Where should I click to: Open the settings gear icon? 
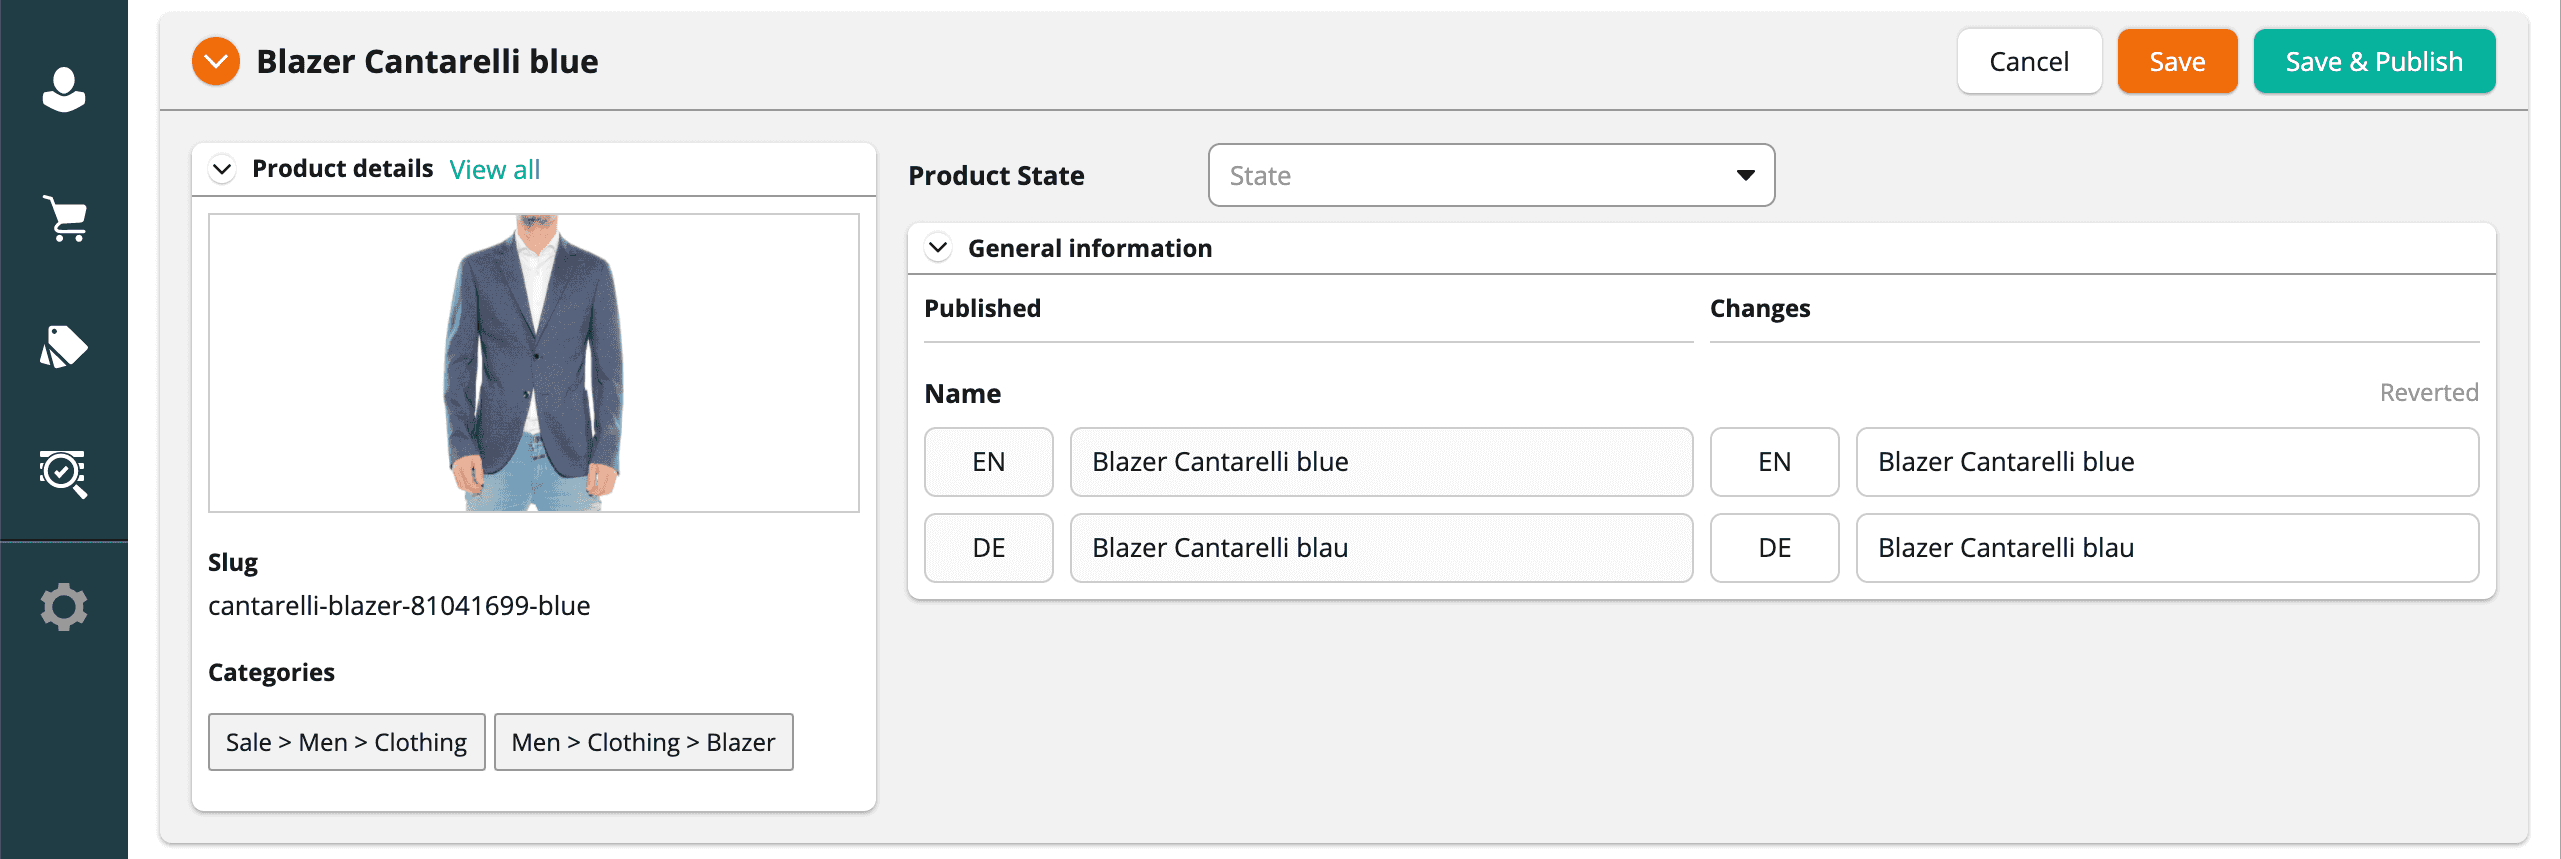(64, 607)
